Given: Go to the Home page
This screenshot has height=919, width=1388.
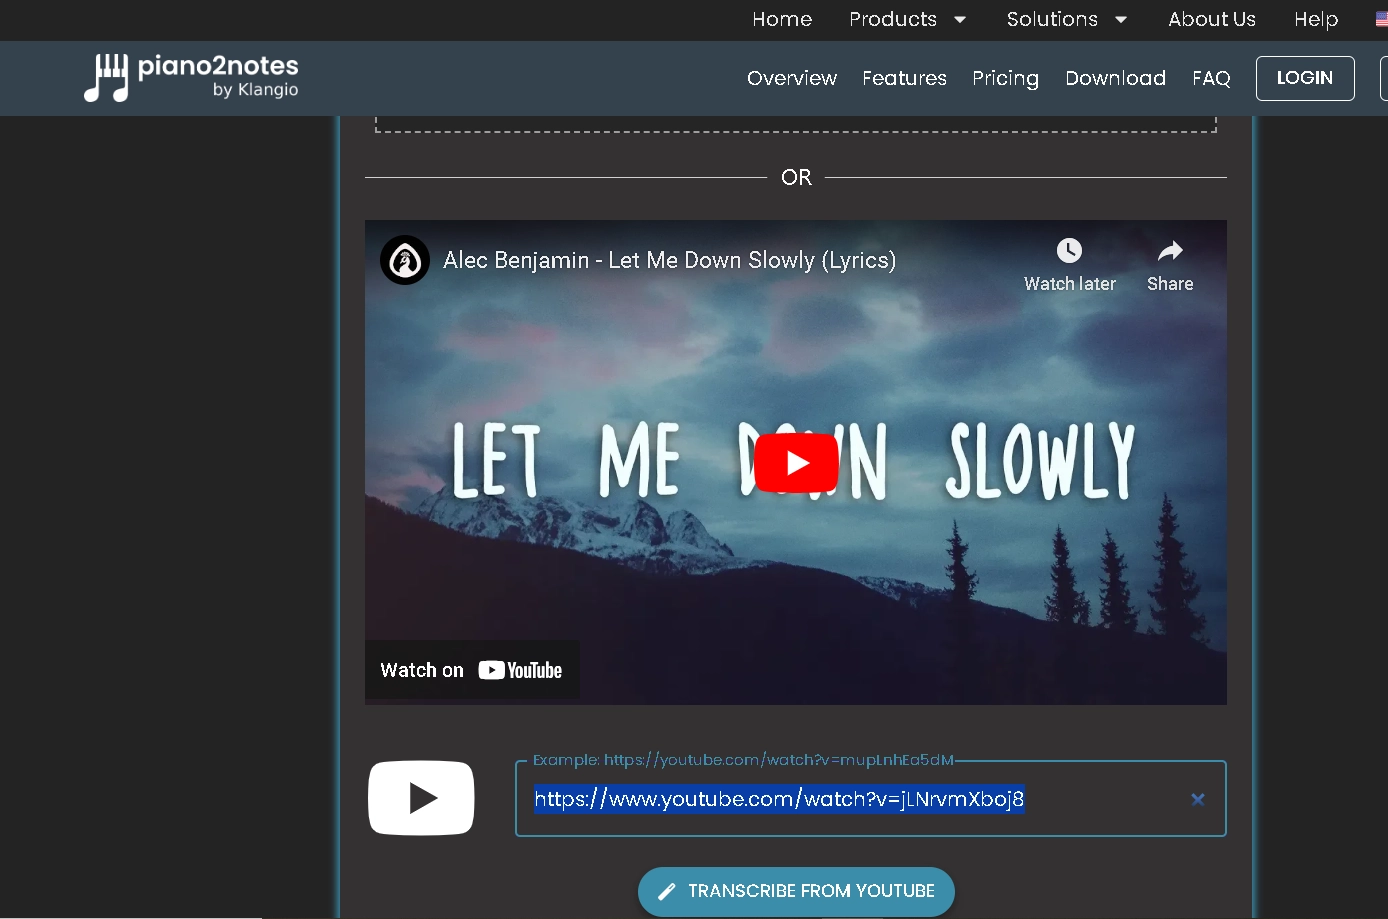Looking at the screenshot, I should (x=782, y=19).
